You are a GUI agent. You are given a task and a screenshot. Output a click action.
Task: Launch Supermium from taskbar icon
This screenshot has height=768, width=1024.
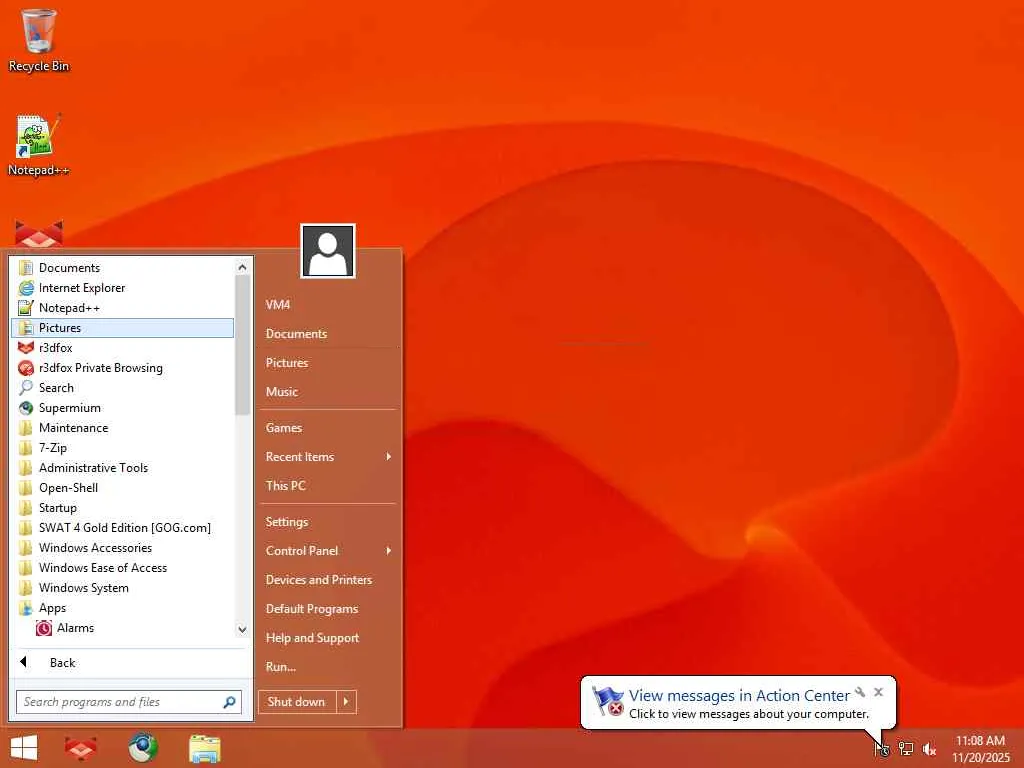click(x=142, y=748)
